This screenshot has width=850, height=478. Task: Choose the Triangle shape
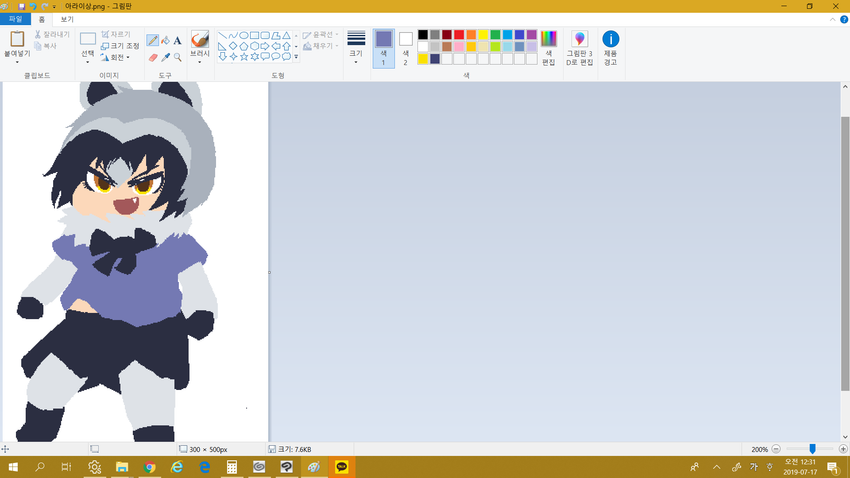click(286, 35)
